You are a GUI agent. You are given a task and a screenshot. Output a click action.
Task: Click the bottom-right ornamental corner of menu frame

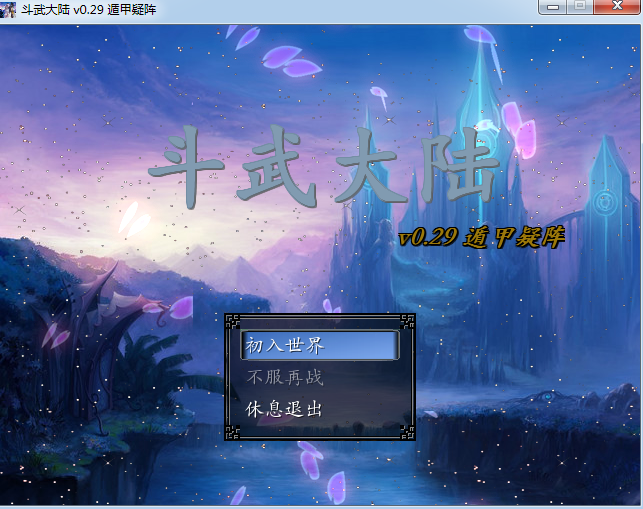pyautogui.click(x=407, y=432)
